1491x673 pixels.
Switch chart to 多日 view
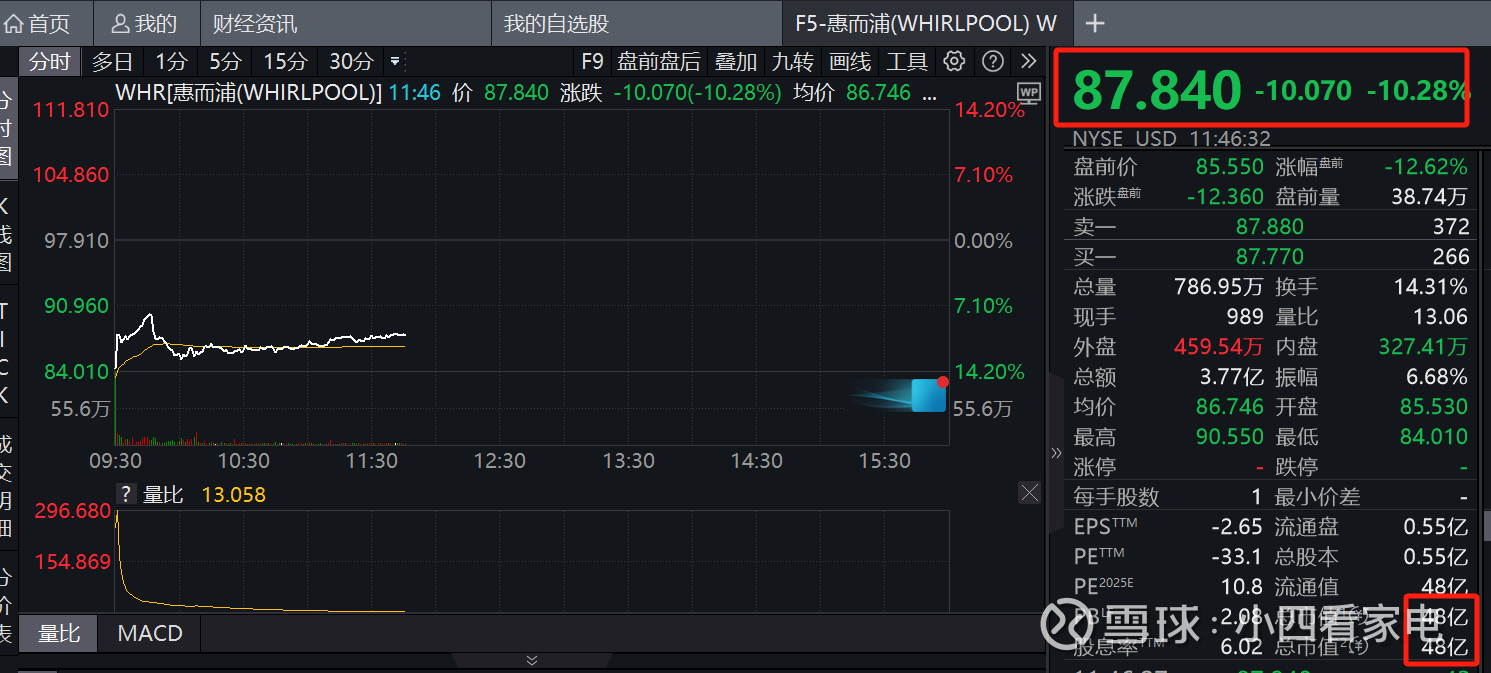coord(112,62)
